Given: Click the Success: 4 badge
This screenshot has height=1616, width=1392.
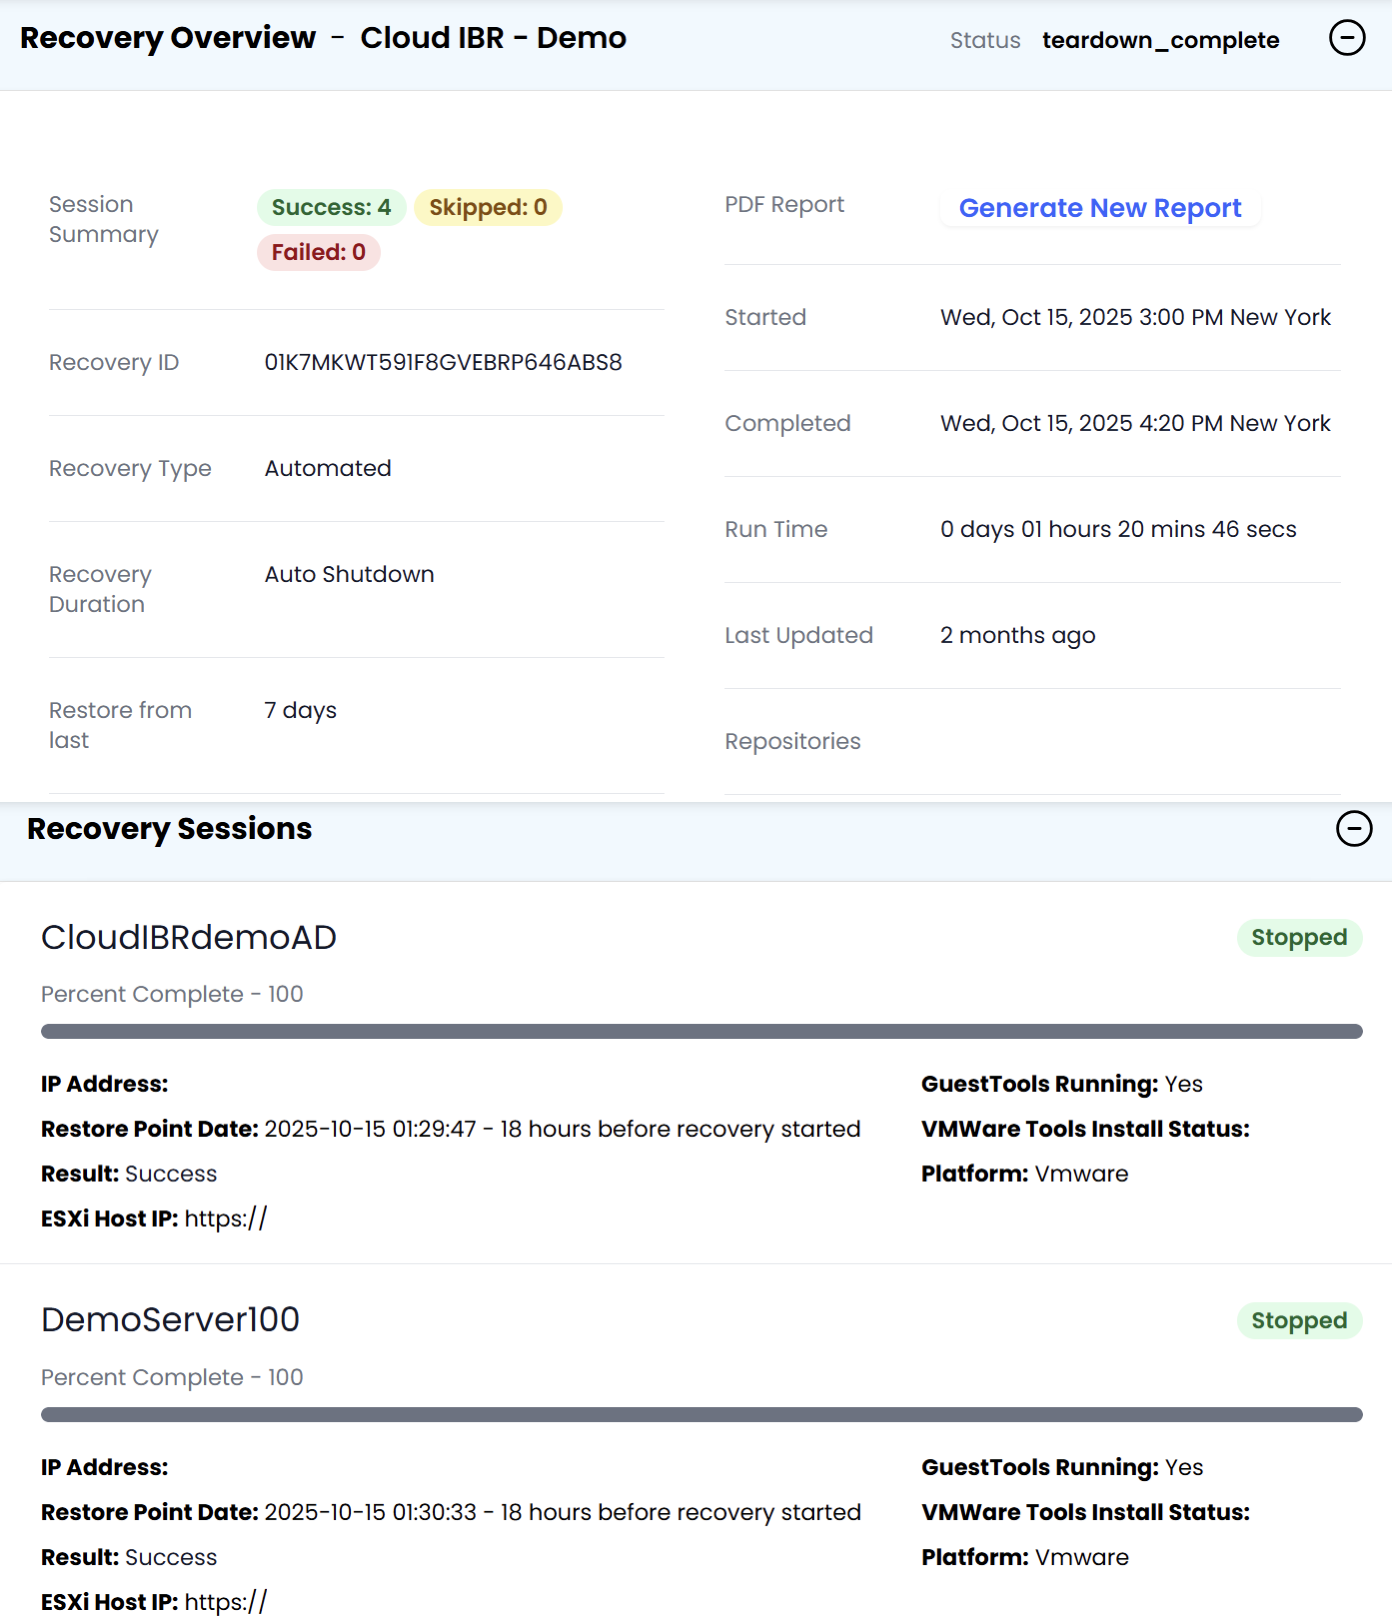Looking at the screenshot, I should 331,207.
